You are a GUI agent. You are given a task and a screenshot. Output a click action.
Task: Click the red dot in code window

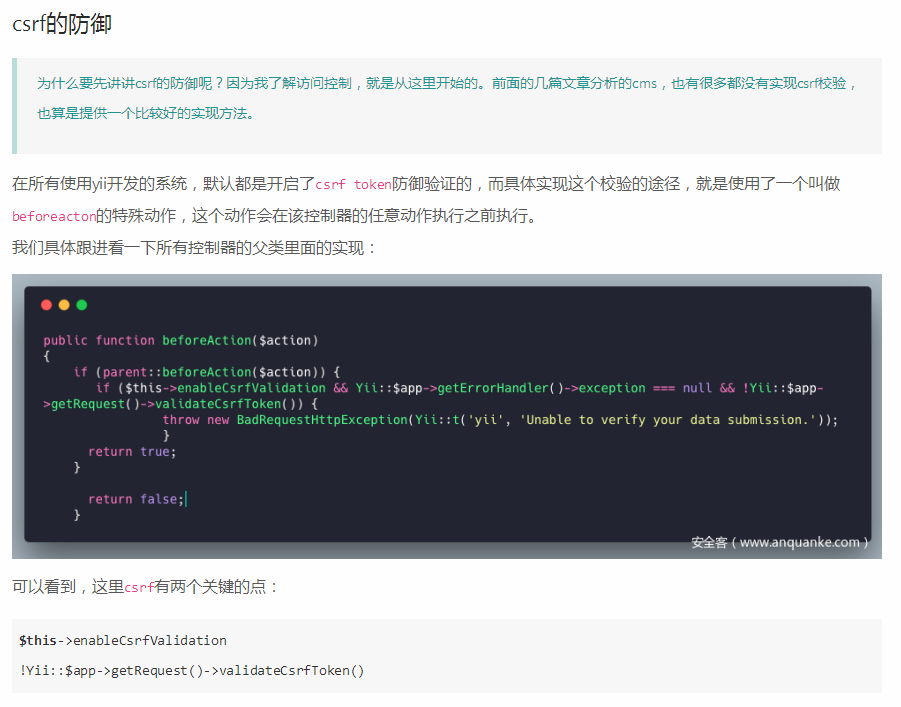pyautogui.click(x=46, y=305)
